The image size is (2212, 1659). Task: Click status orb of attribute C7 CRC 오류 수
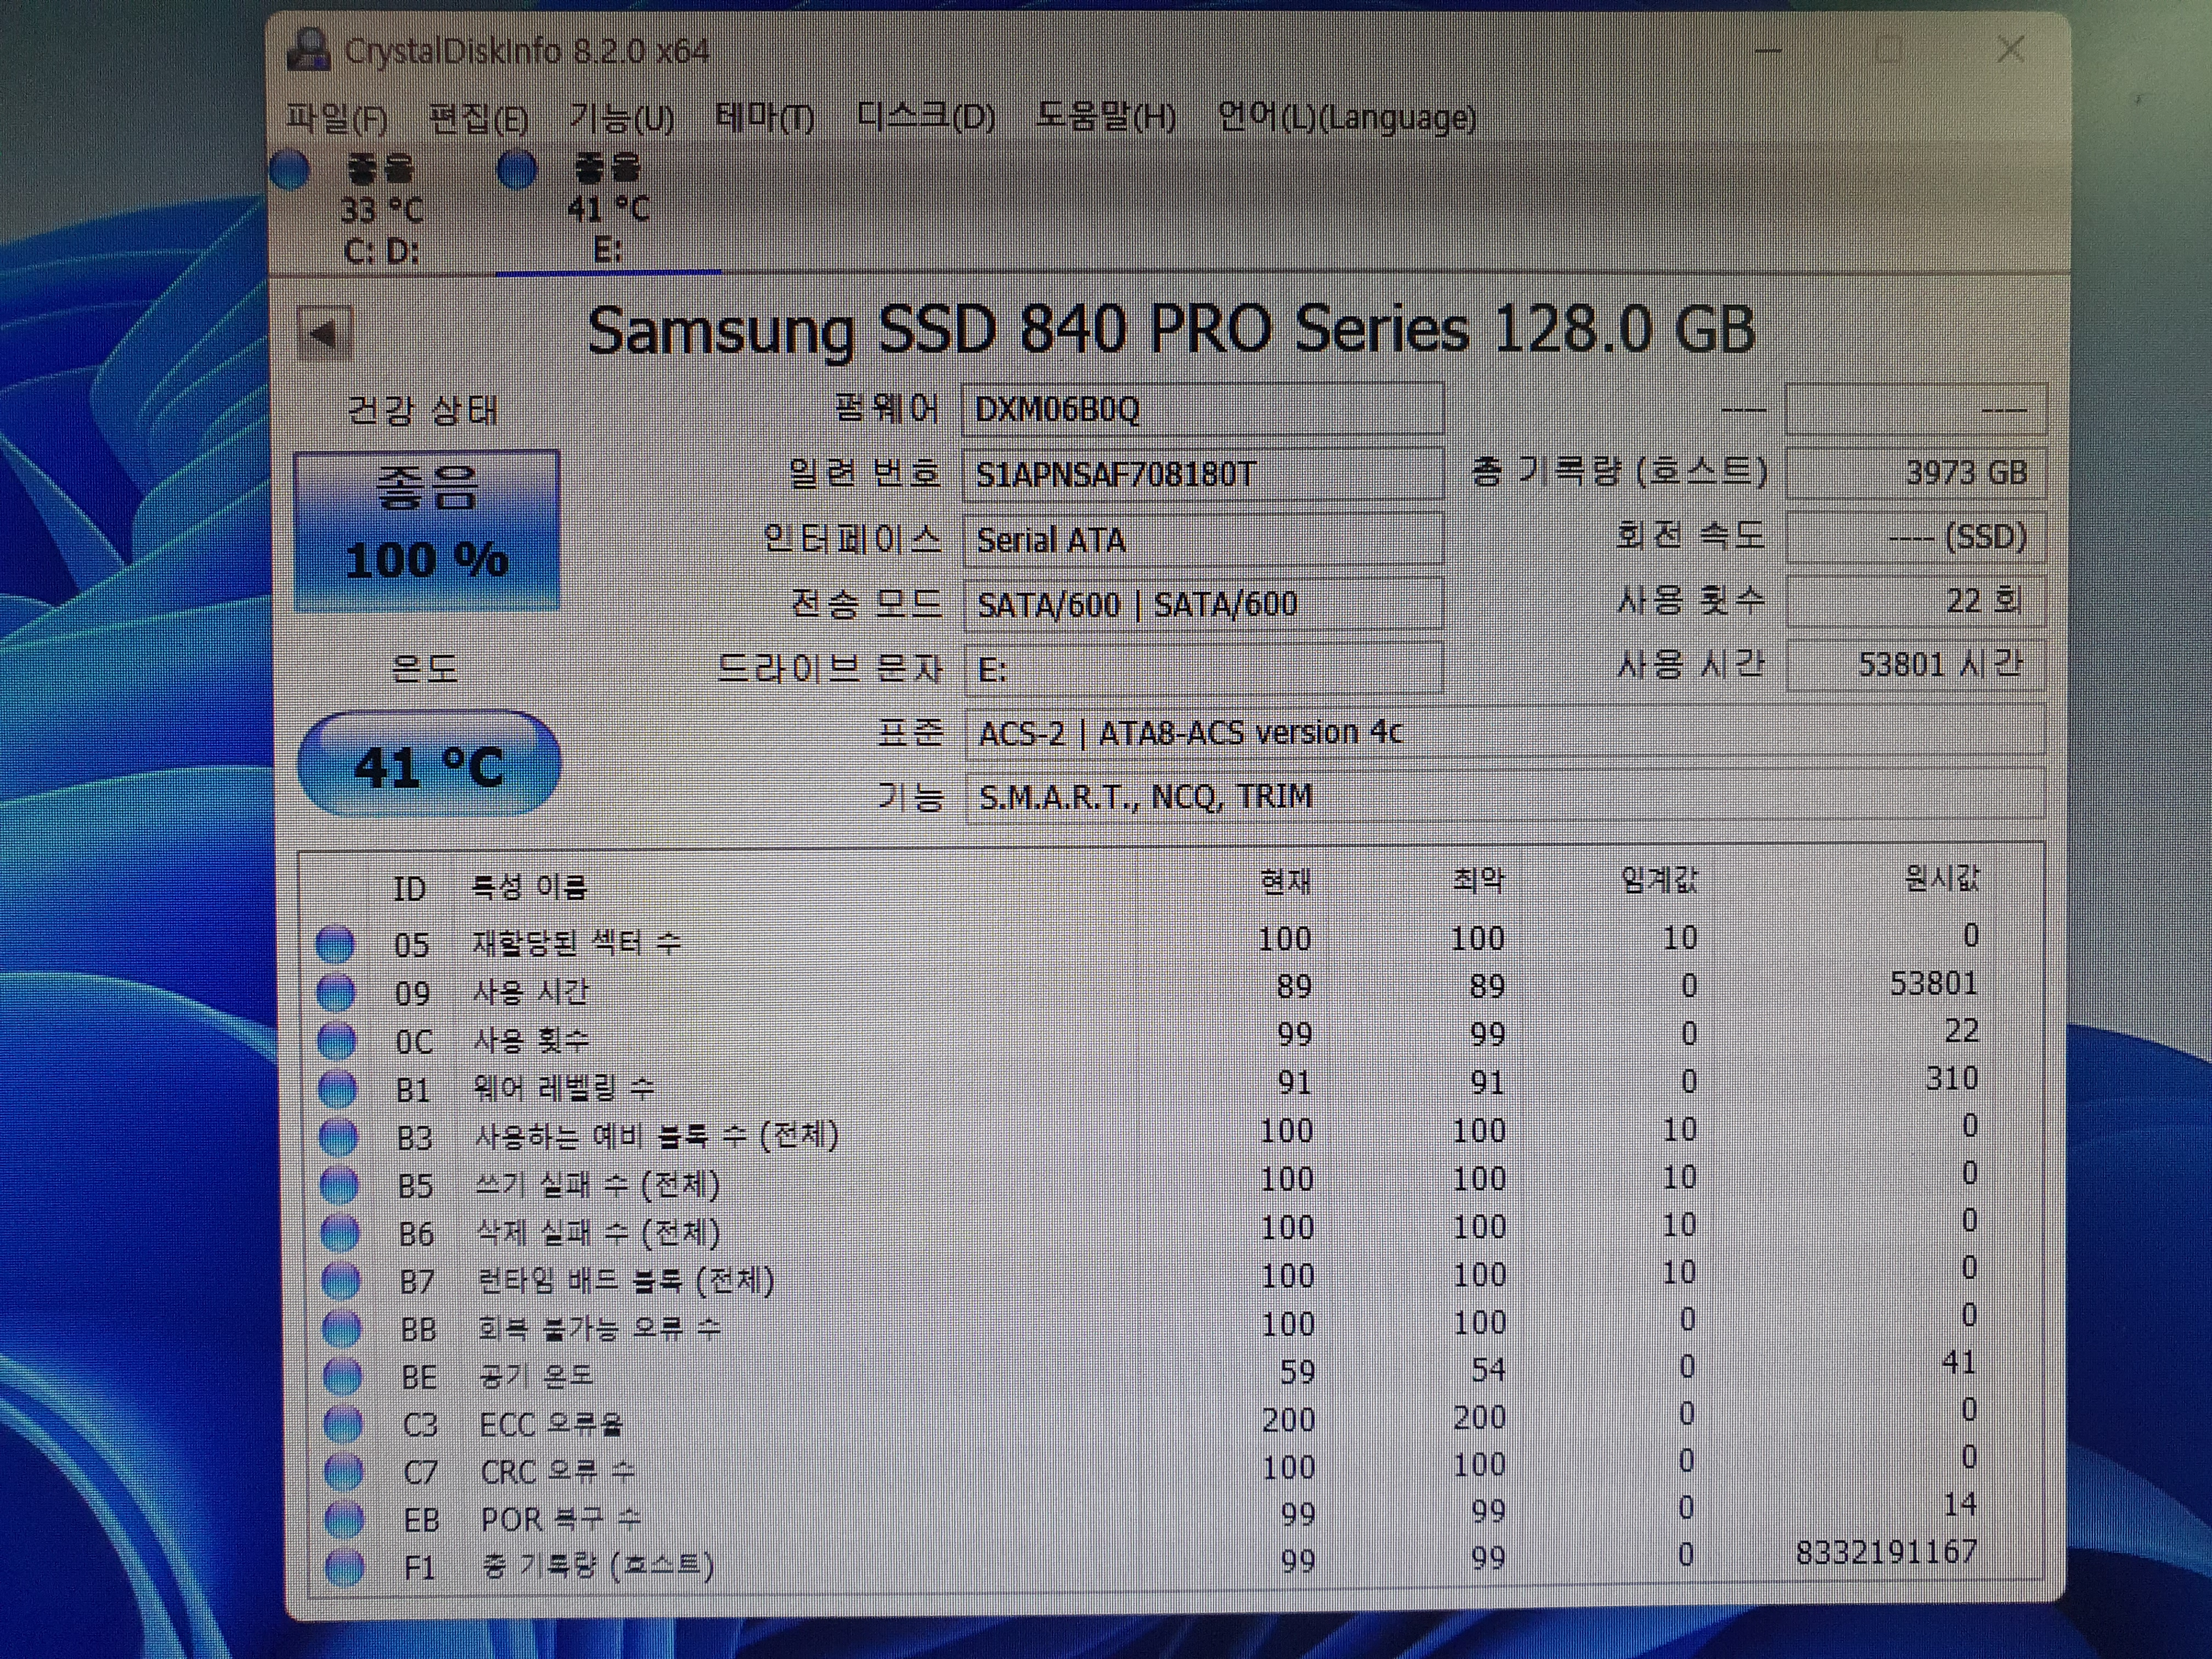(344, 1471)
